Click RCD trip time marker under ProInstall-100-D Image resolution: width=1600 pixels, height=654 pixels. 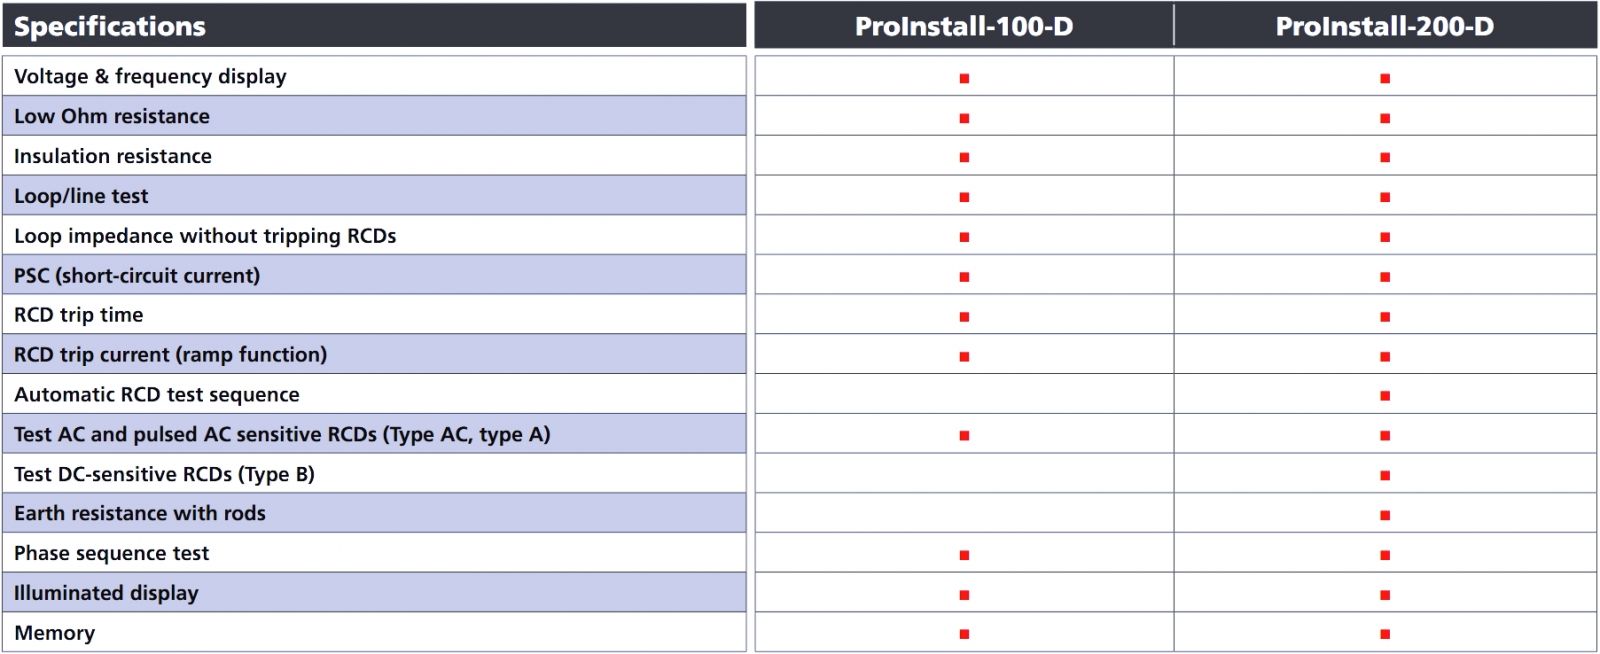tap(964, 317)
